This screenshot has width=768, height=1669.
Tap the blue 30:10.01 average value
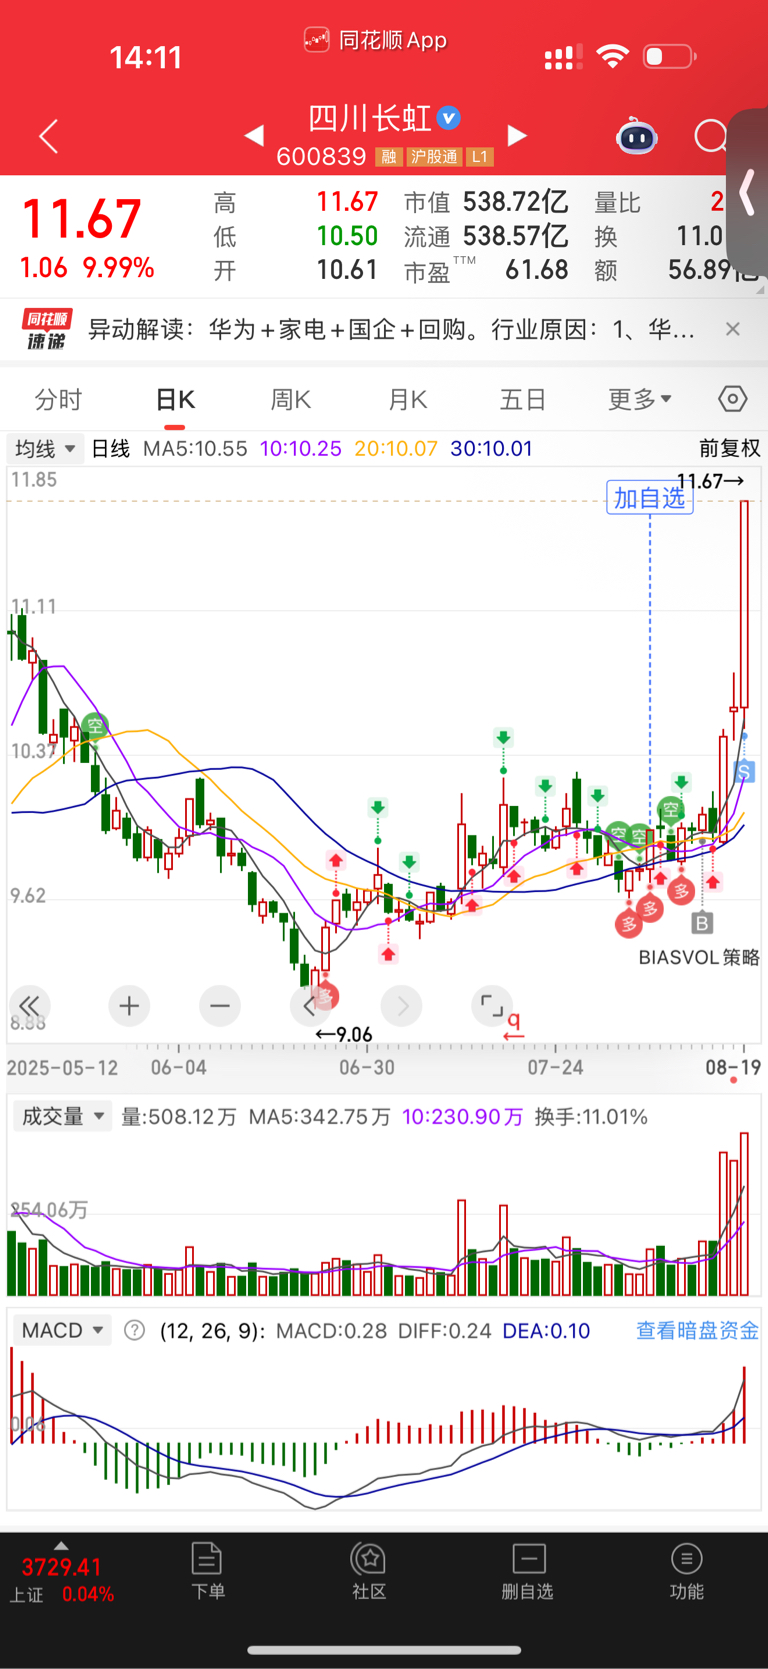tap(491, 448)
